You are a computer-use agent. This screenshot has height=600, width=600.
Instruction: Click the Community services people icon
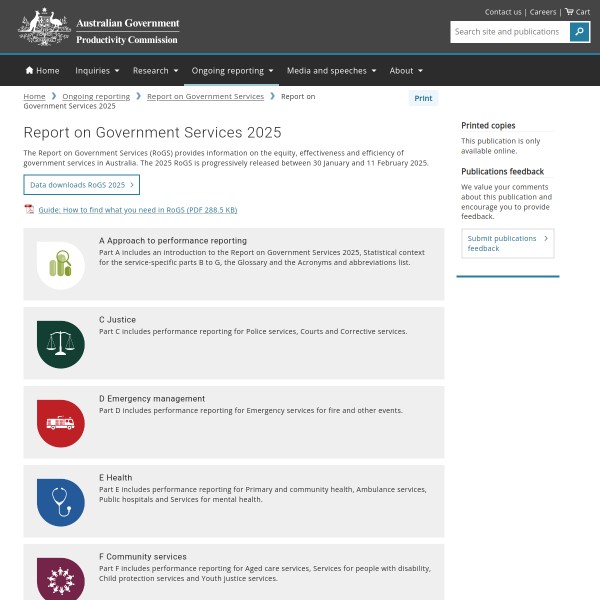[61, 579]
